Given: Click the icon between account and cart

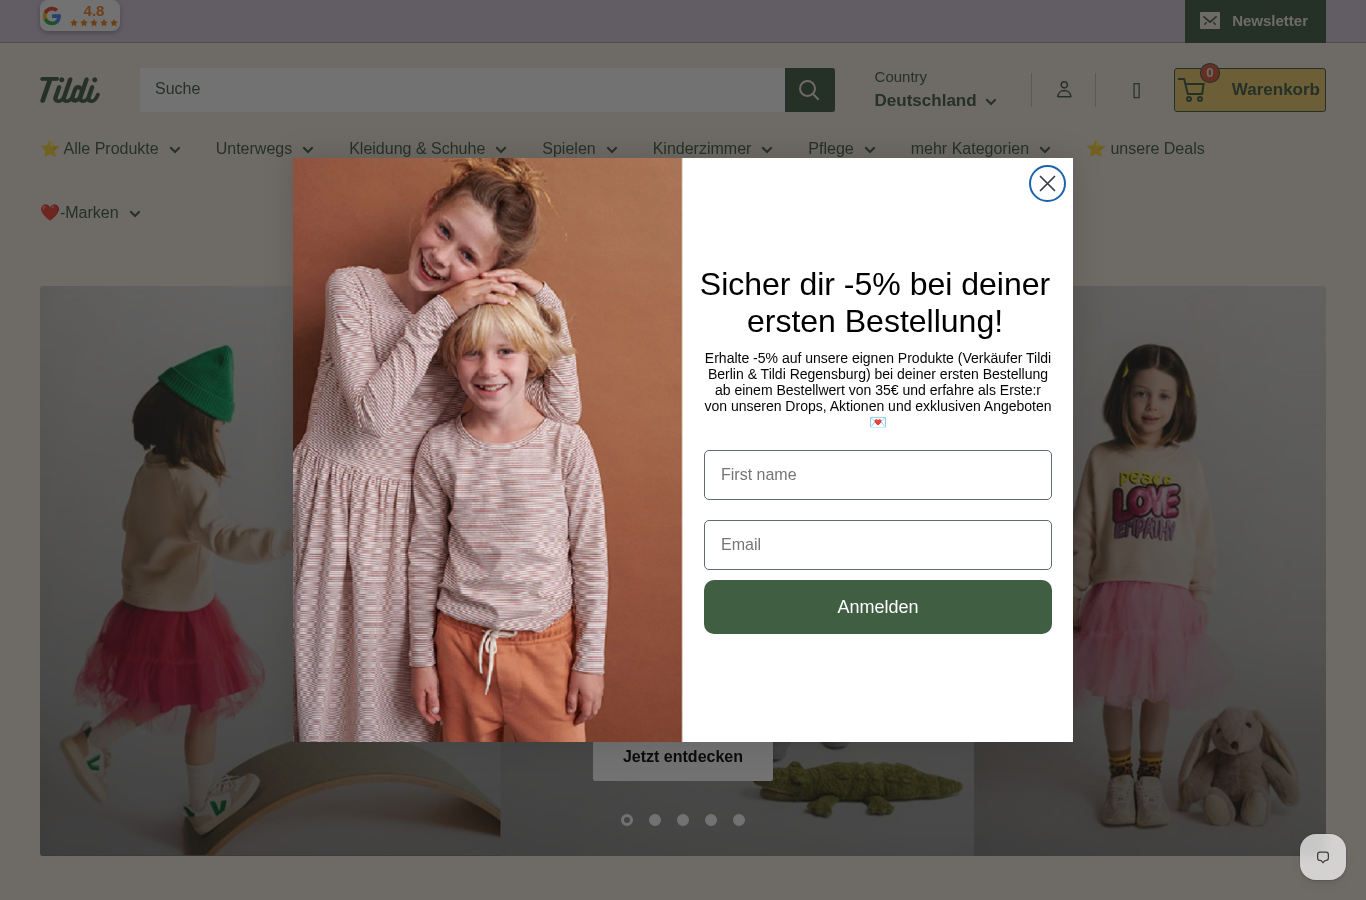Looking at the screenshot, I should click(x=1136, y=91).
